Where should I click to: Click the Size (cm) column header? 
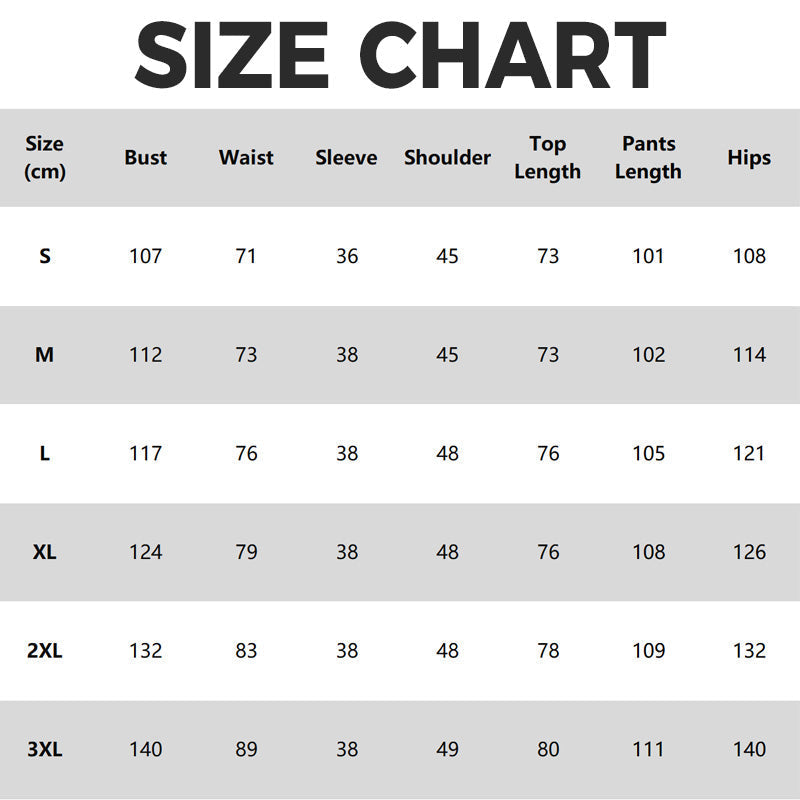point(45,158)
